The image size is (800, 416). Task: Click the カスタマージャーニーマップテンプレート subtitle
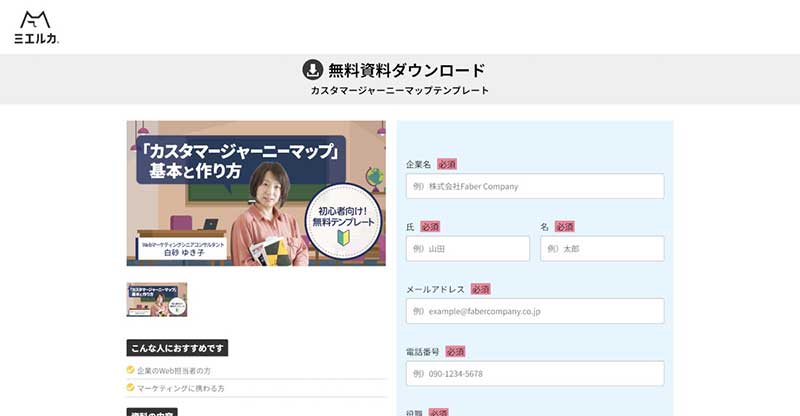[400, 91]
